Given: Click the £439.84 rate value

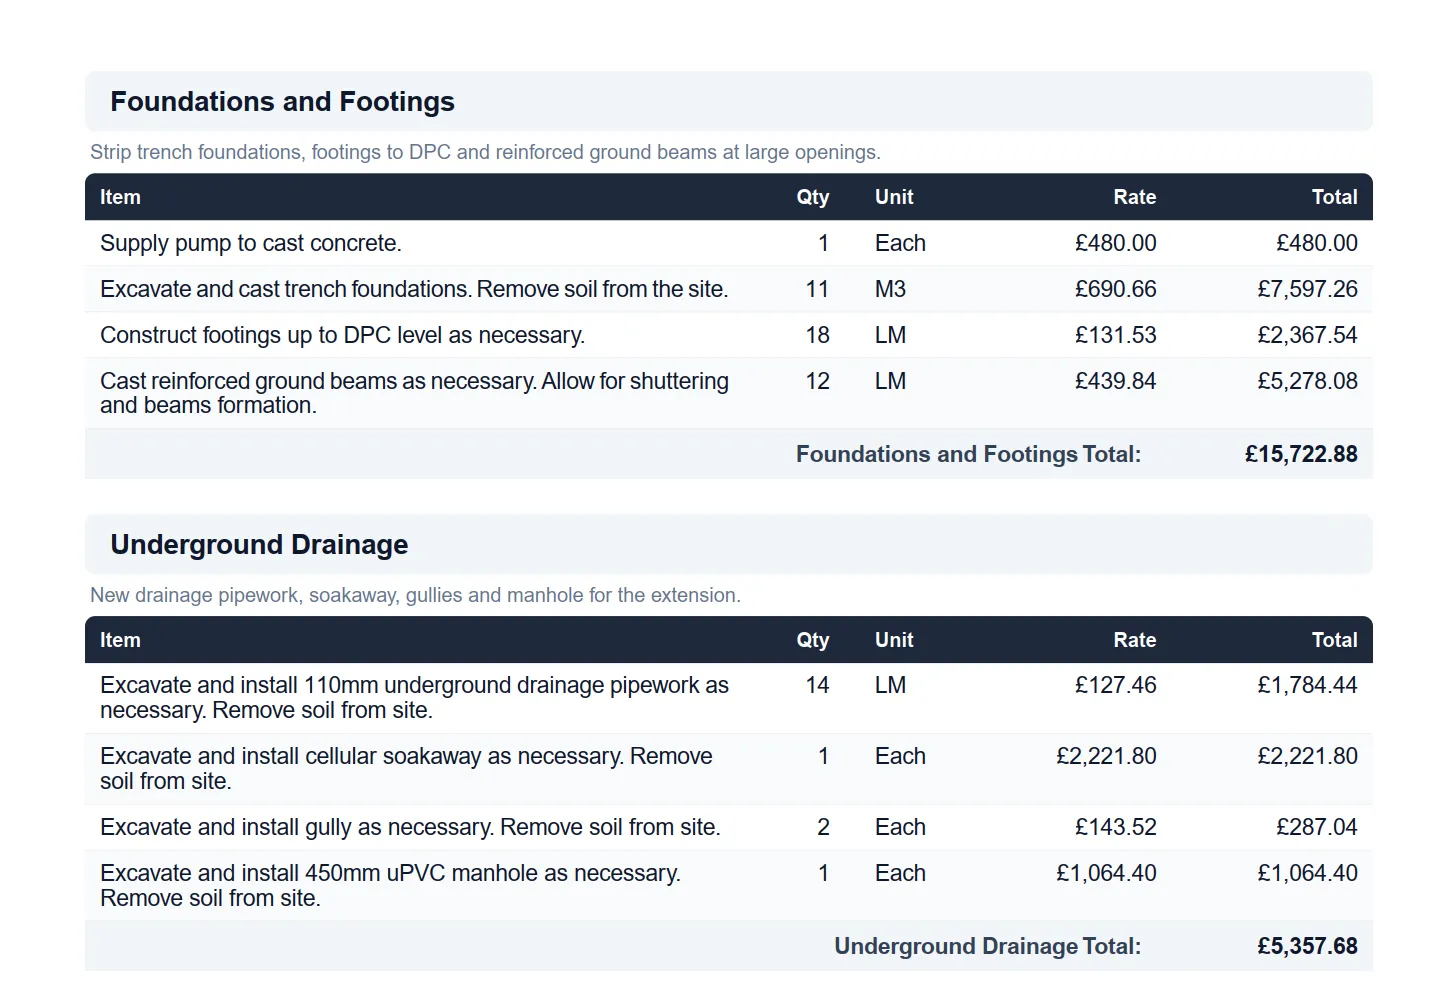Looking at the screenshot, I should pos(1115,381).
